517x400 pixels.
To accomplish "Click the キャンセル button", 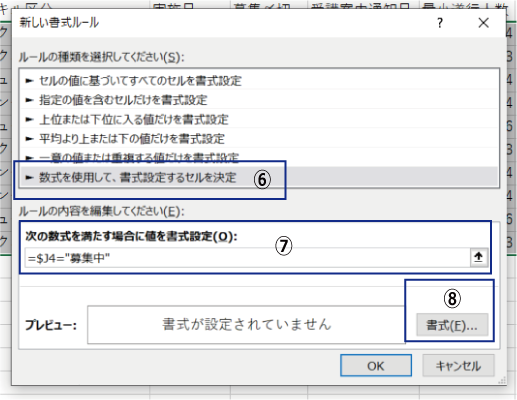I will coord(458,366).
